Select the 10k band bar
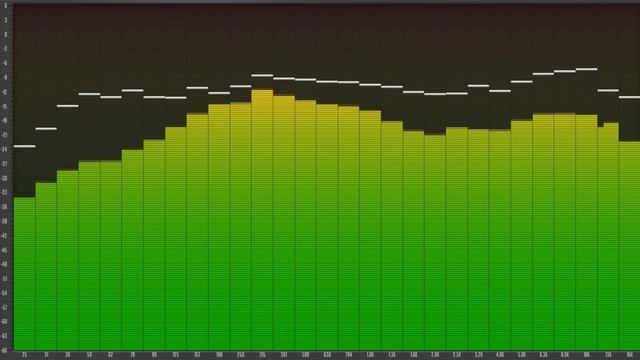 point(587,233)
